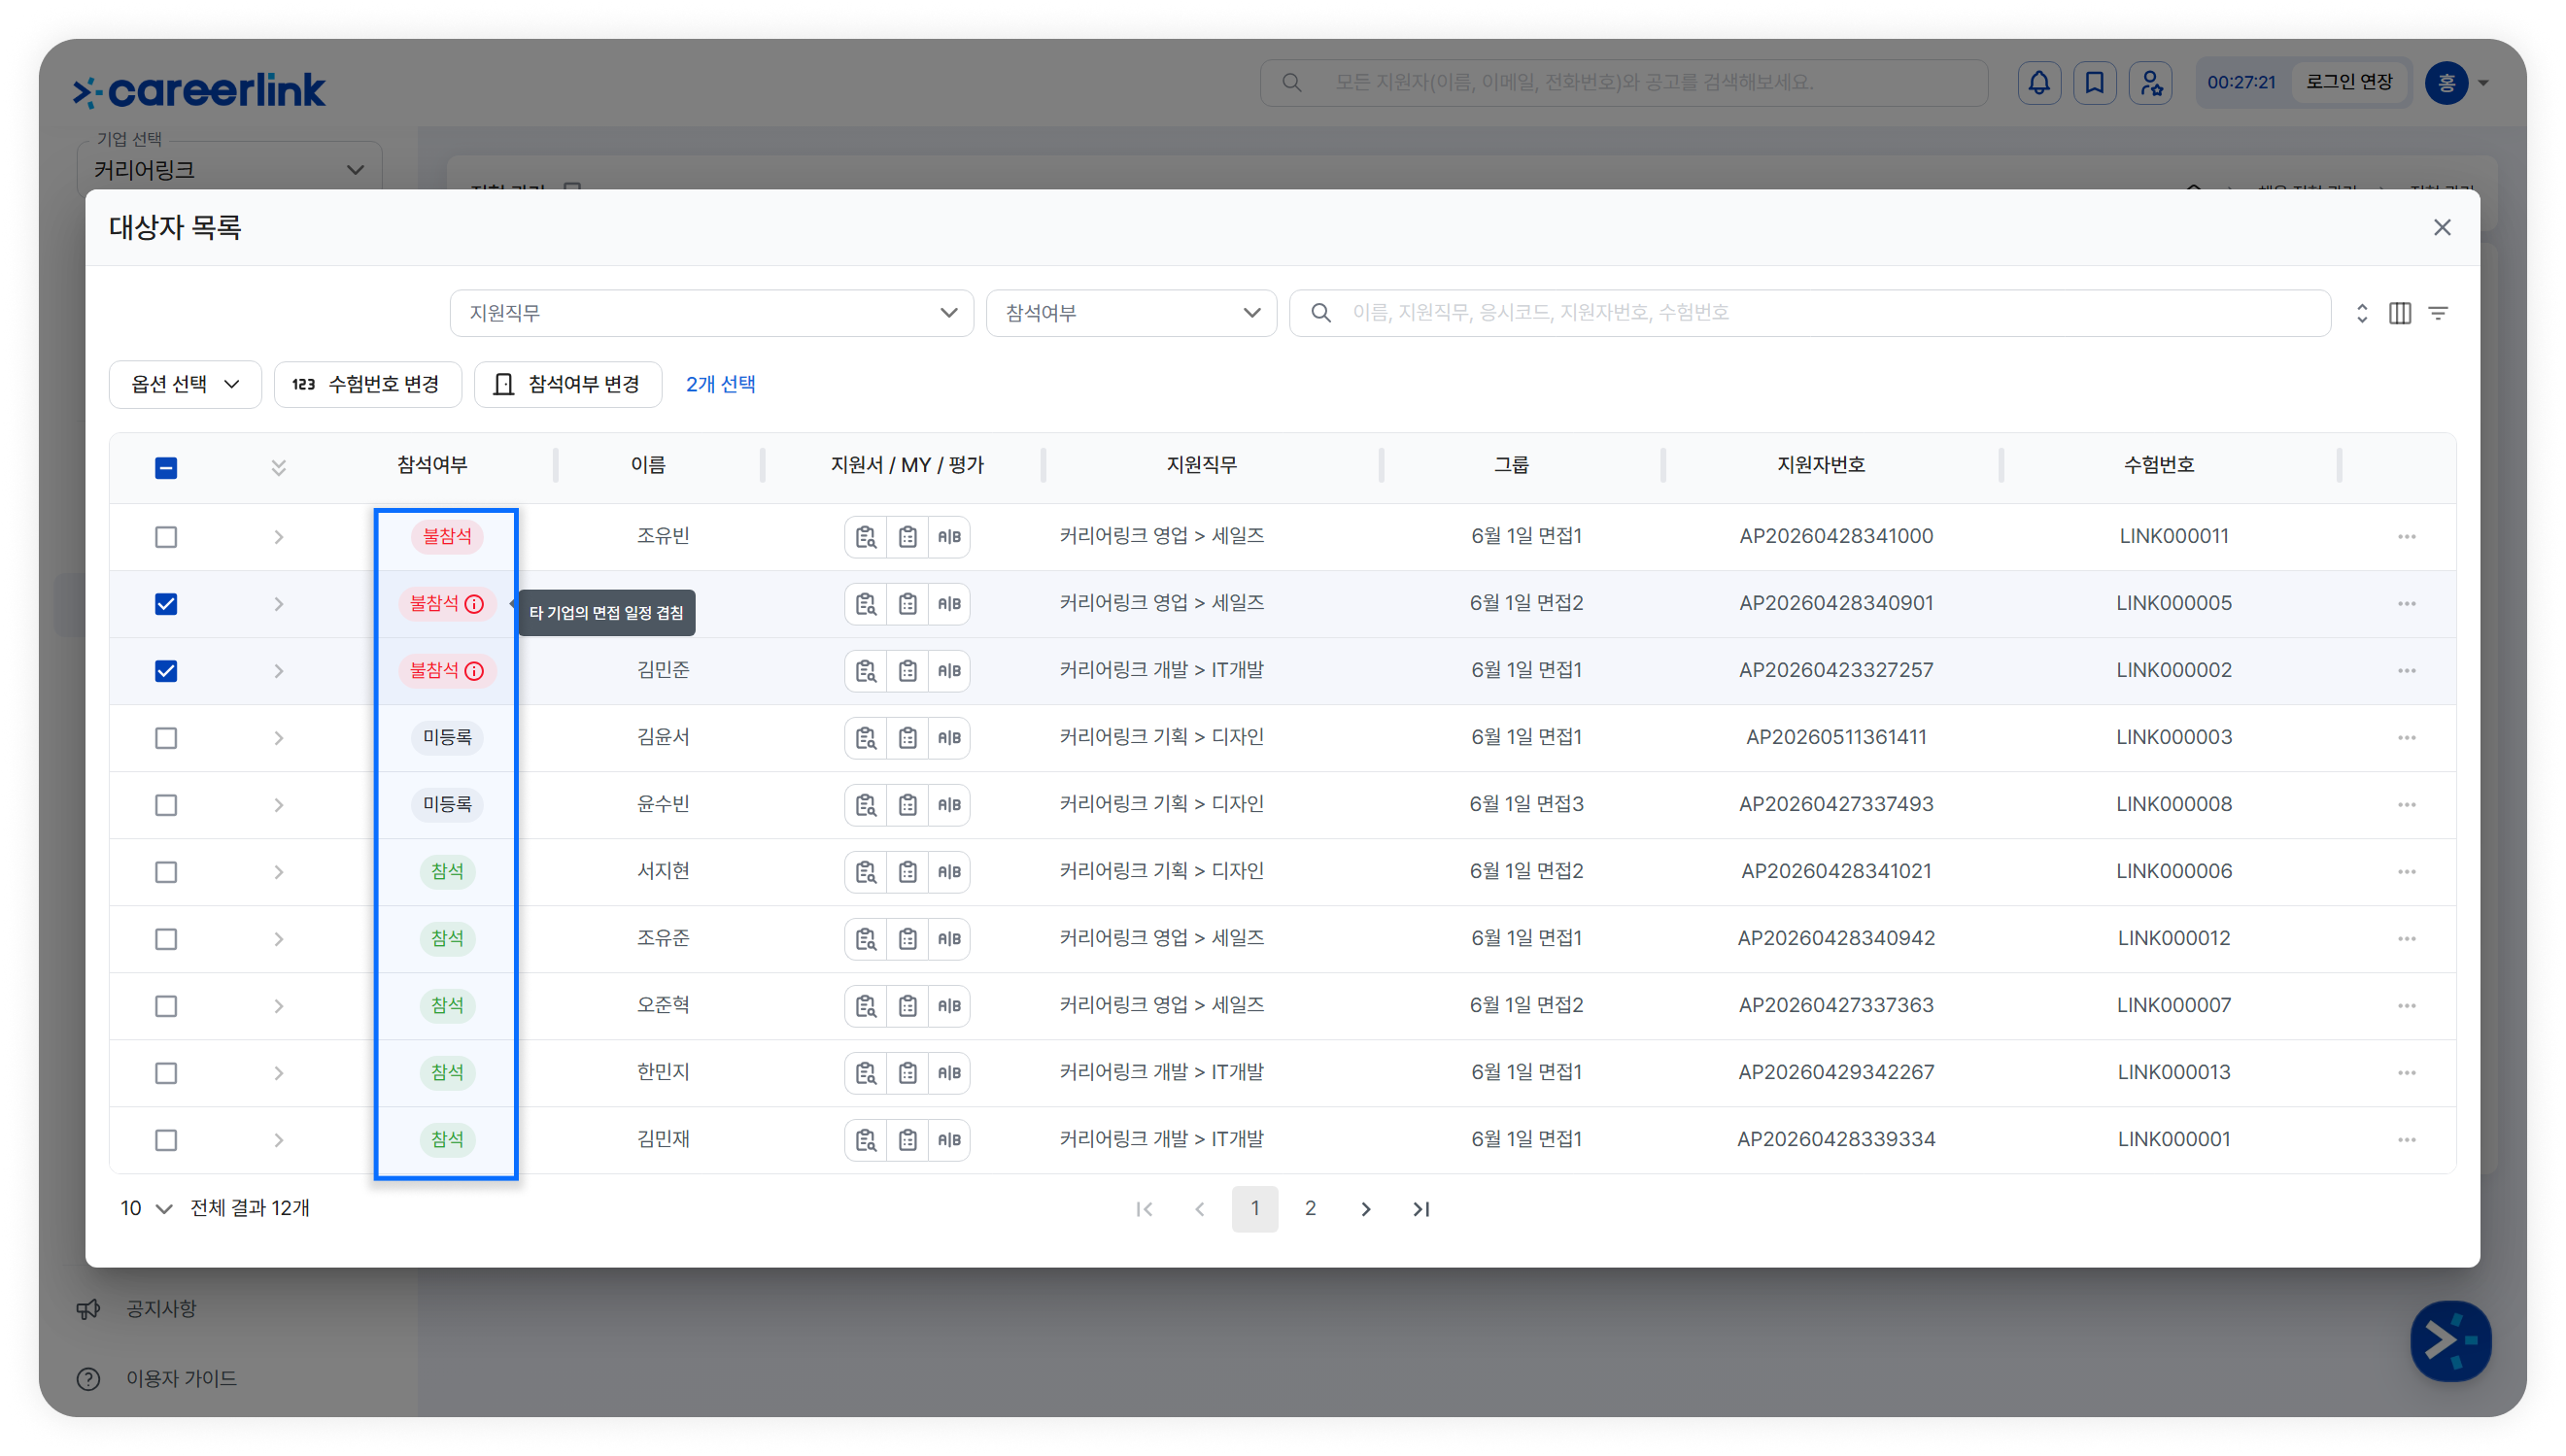Open MY clipboard icon for 조유빈
2566x1456 pixels.
907,537
